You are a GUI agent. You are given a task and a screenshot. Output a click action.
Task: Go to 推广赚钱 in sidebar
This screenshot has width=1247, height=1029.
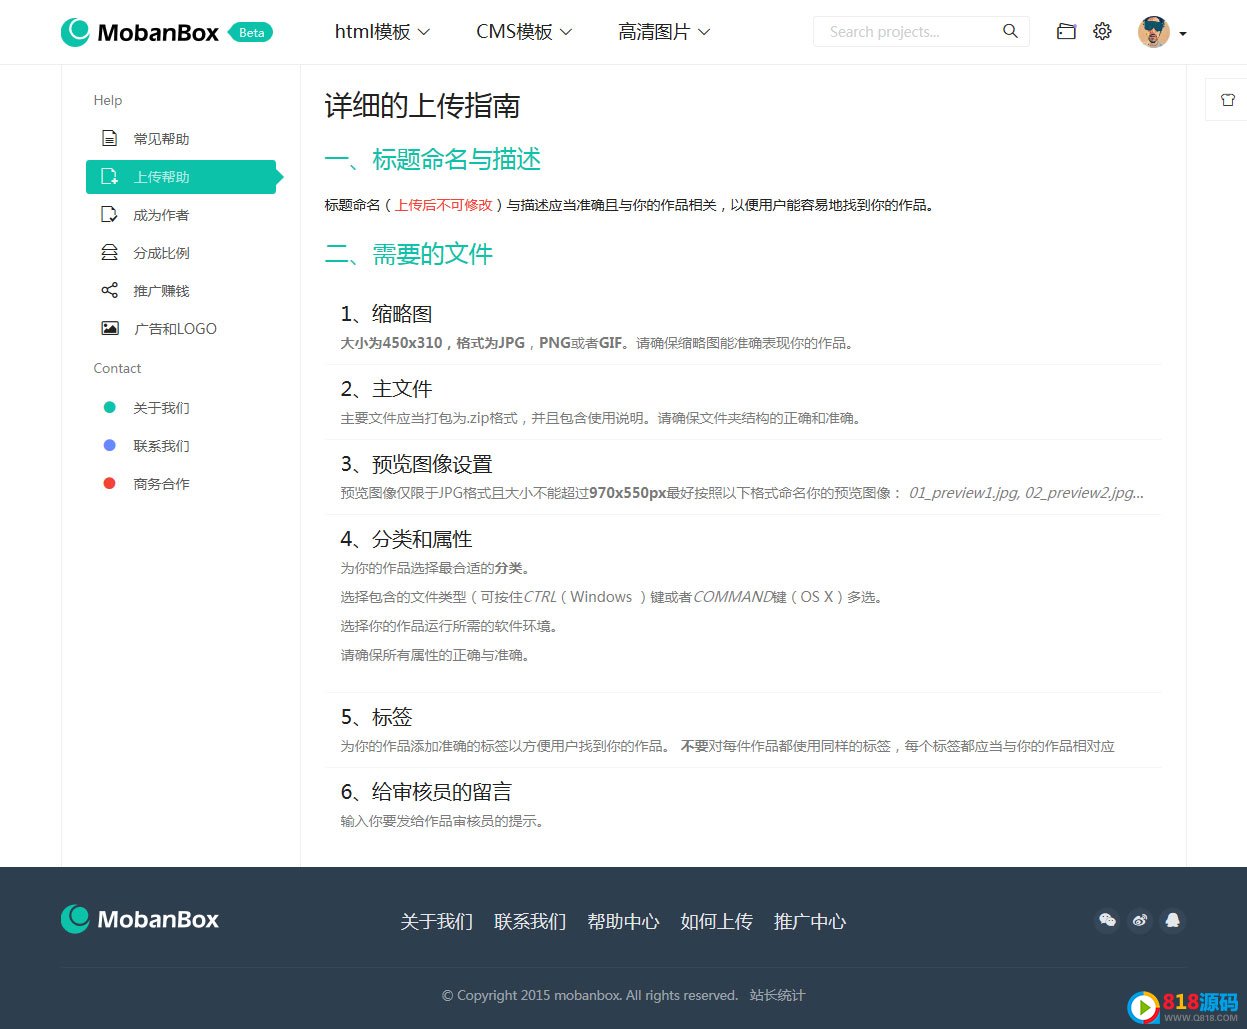pos(161,291)
